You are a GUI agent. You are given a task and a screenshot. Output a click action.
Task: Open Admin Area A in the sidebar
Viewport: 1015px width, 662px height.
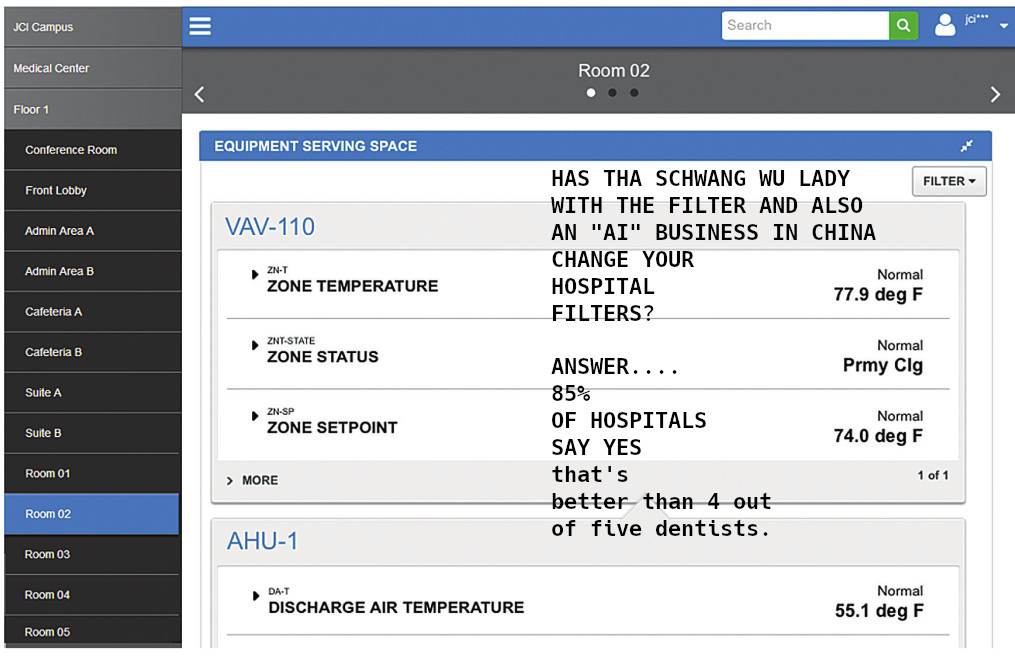pyautogui.click(x=93, y=231)
